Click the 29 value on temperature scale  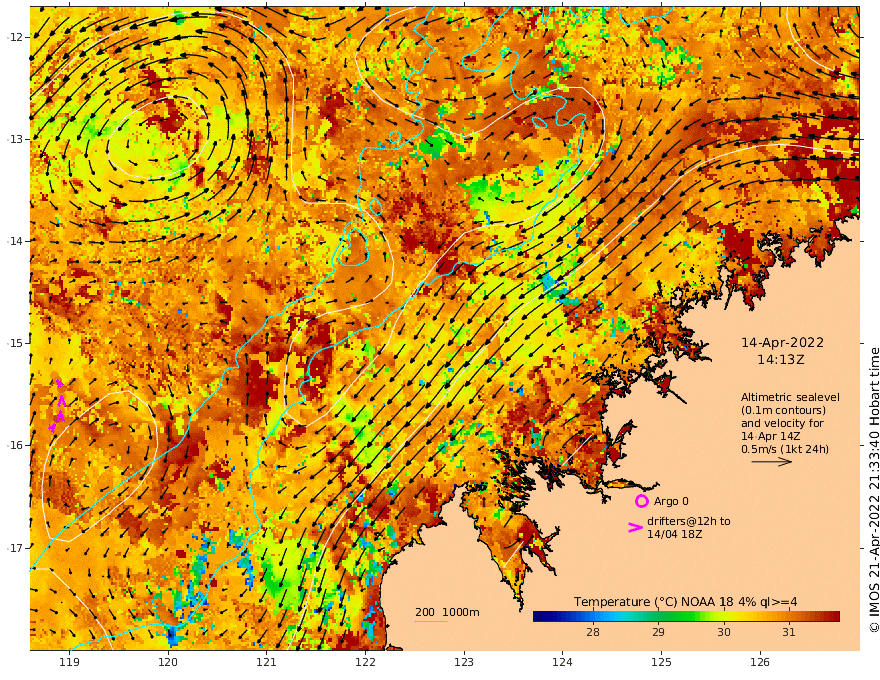click(658, 632)
